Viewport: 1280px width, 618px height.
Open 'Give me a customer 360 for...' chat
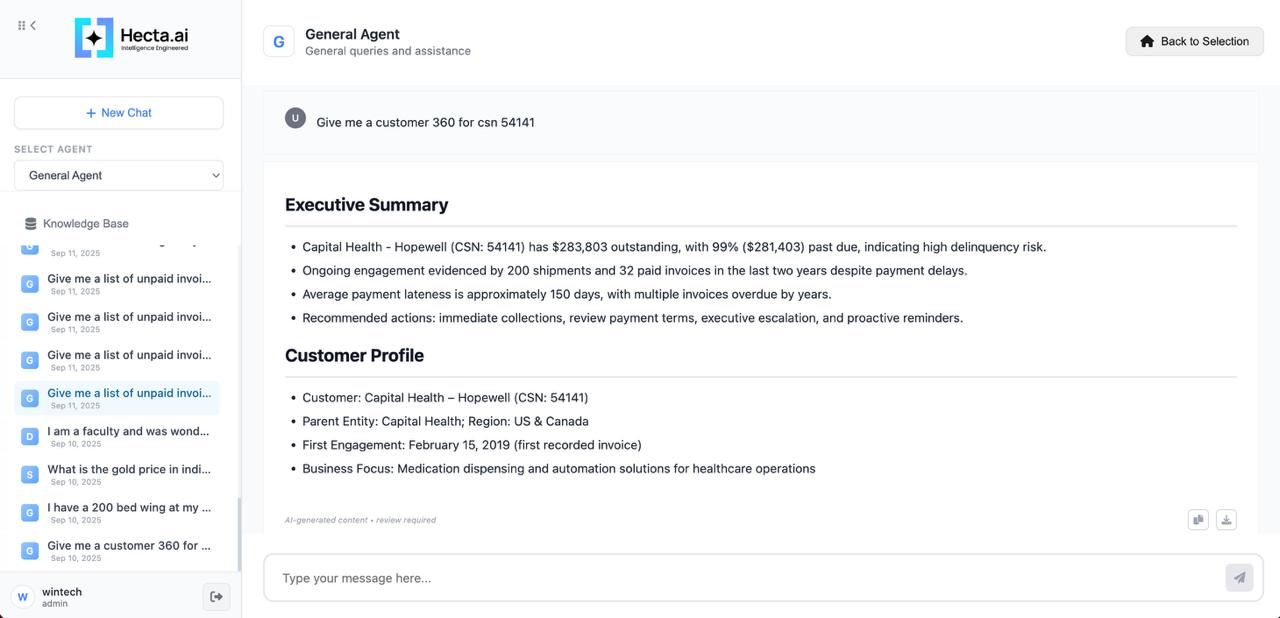tap(128, 546)
